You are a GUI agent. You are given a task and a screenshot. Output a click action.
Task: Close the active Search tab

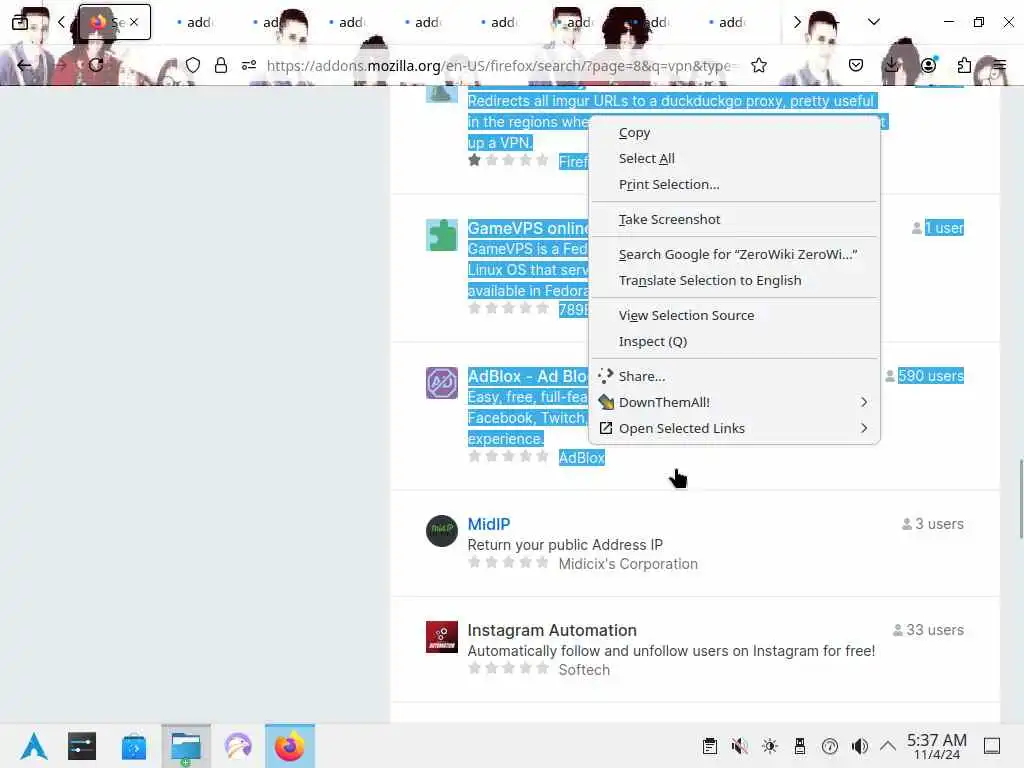pyautogui.click(x=134, y=22)
